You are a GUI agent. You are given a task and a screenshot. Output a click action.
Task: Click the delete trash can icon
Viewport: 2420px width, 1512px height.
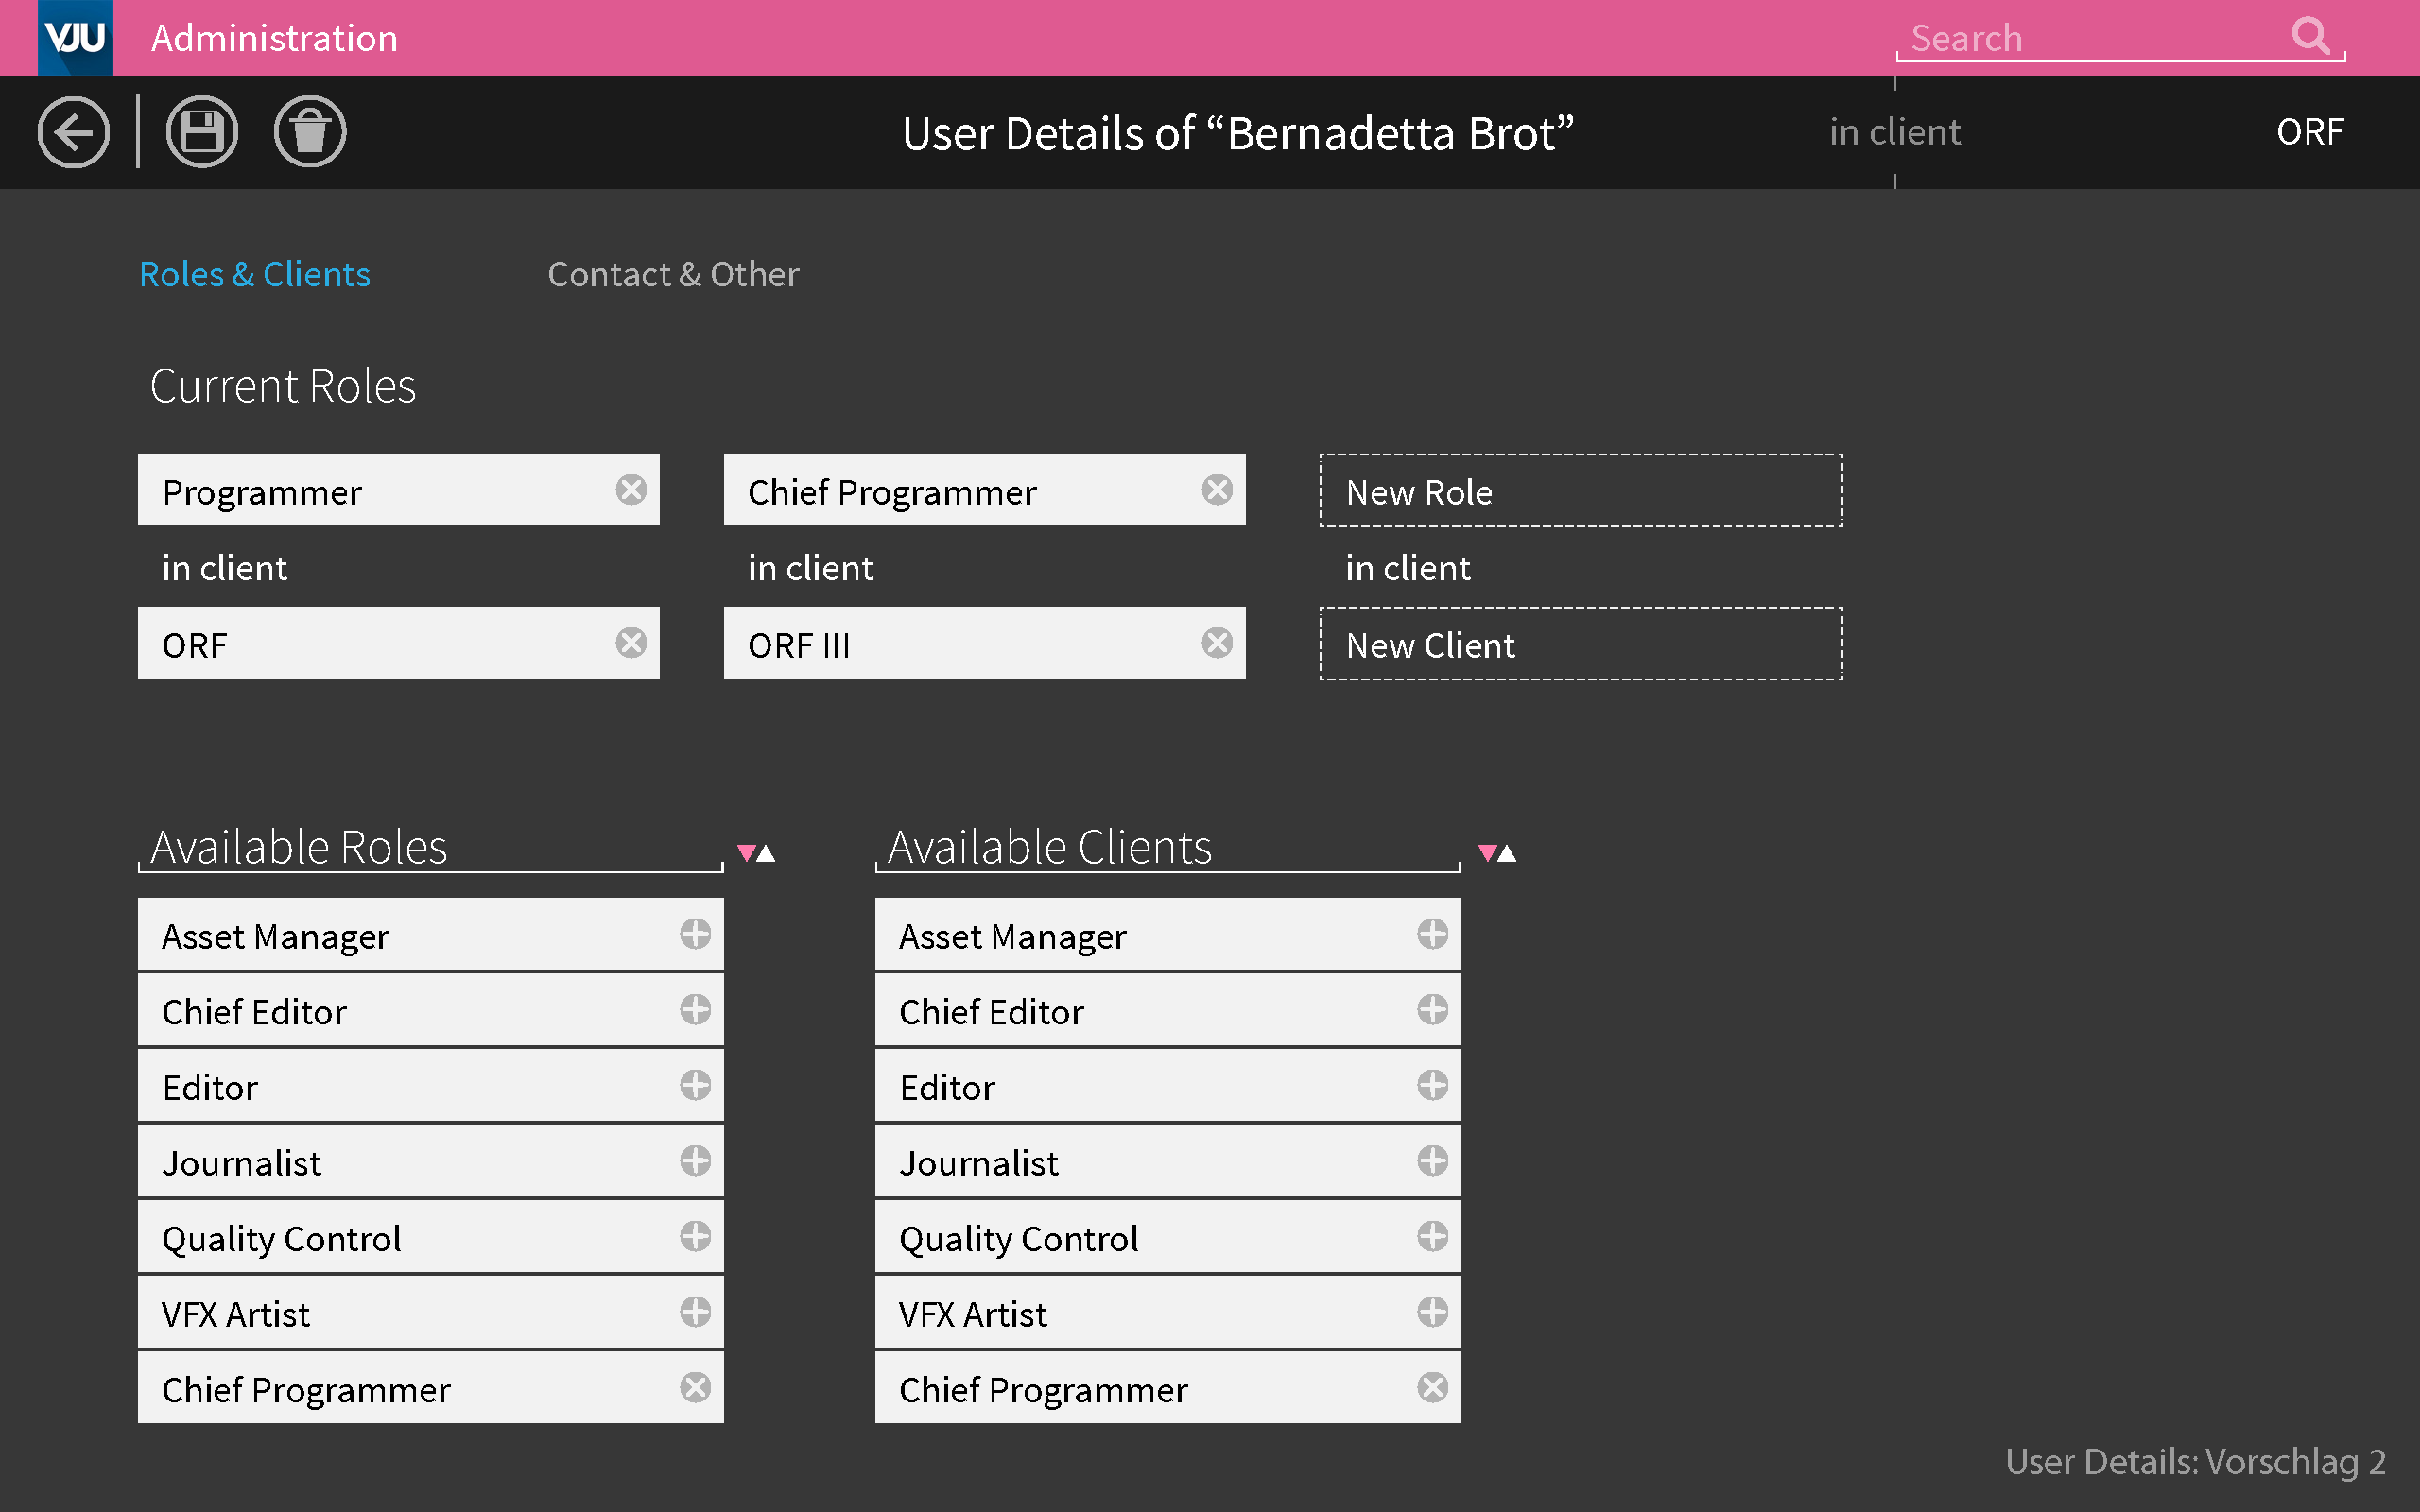click(x=310, y=132)
